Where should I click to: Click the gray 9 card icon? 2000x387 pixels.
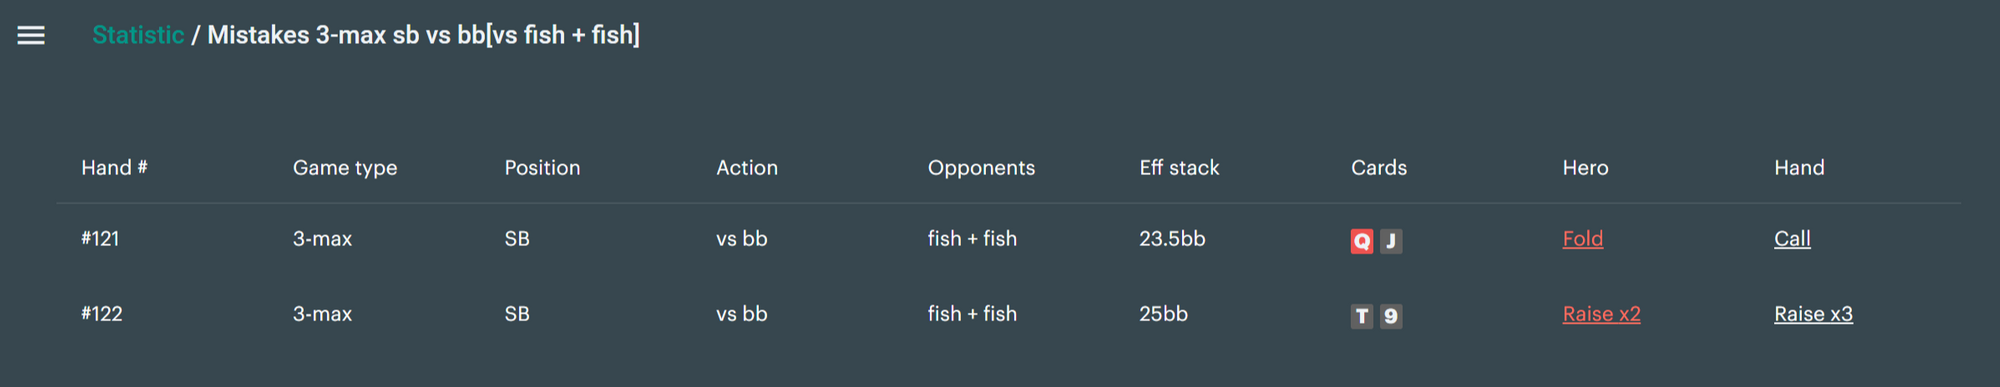point(1391,317)
